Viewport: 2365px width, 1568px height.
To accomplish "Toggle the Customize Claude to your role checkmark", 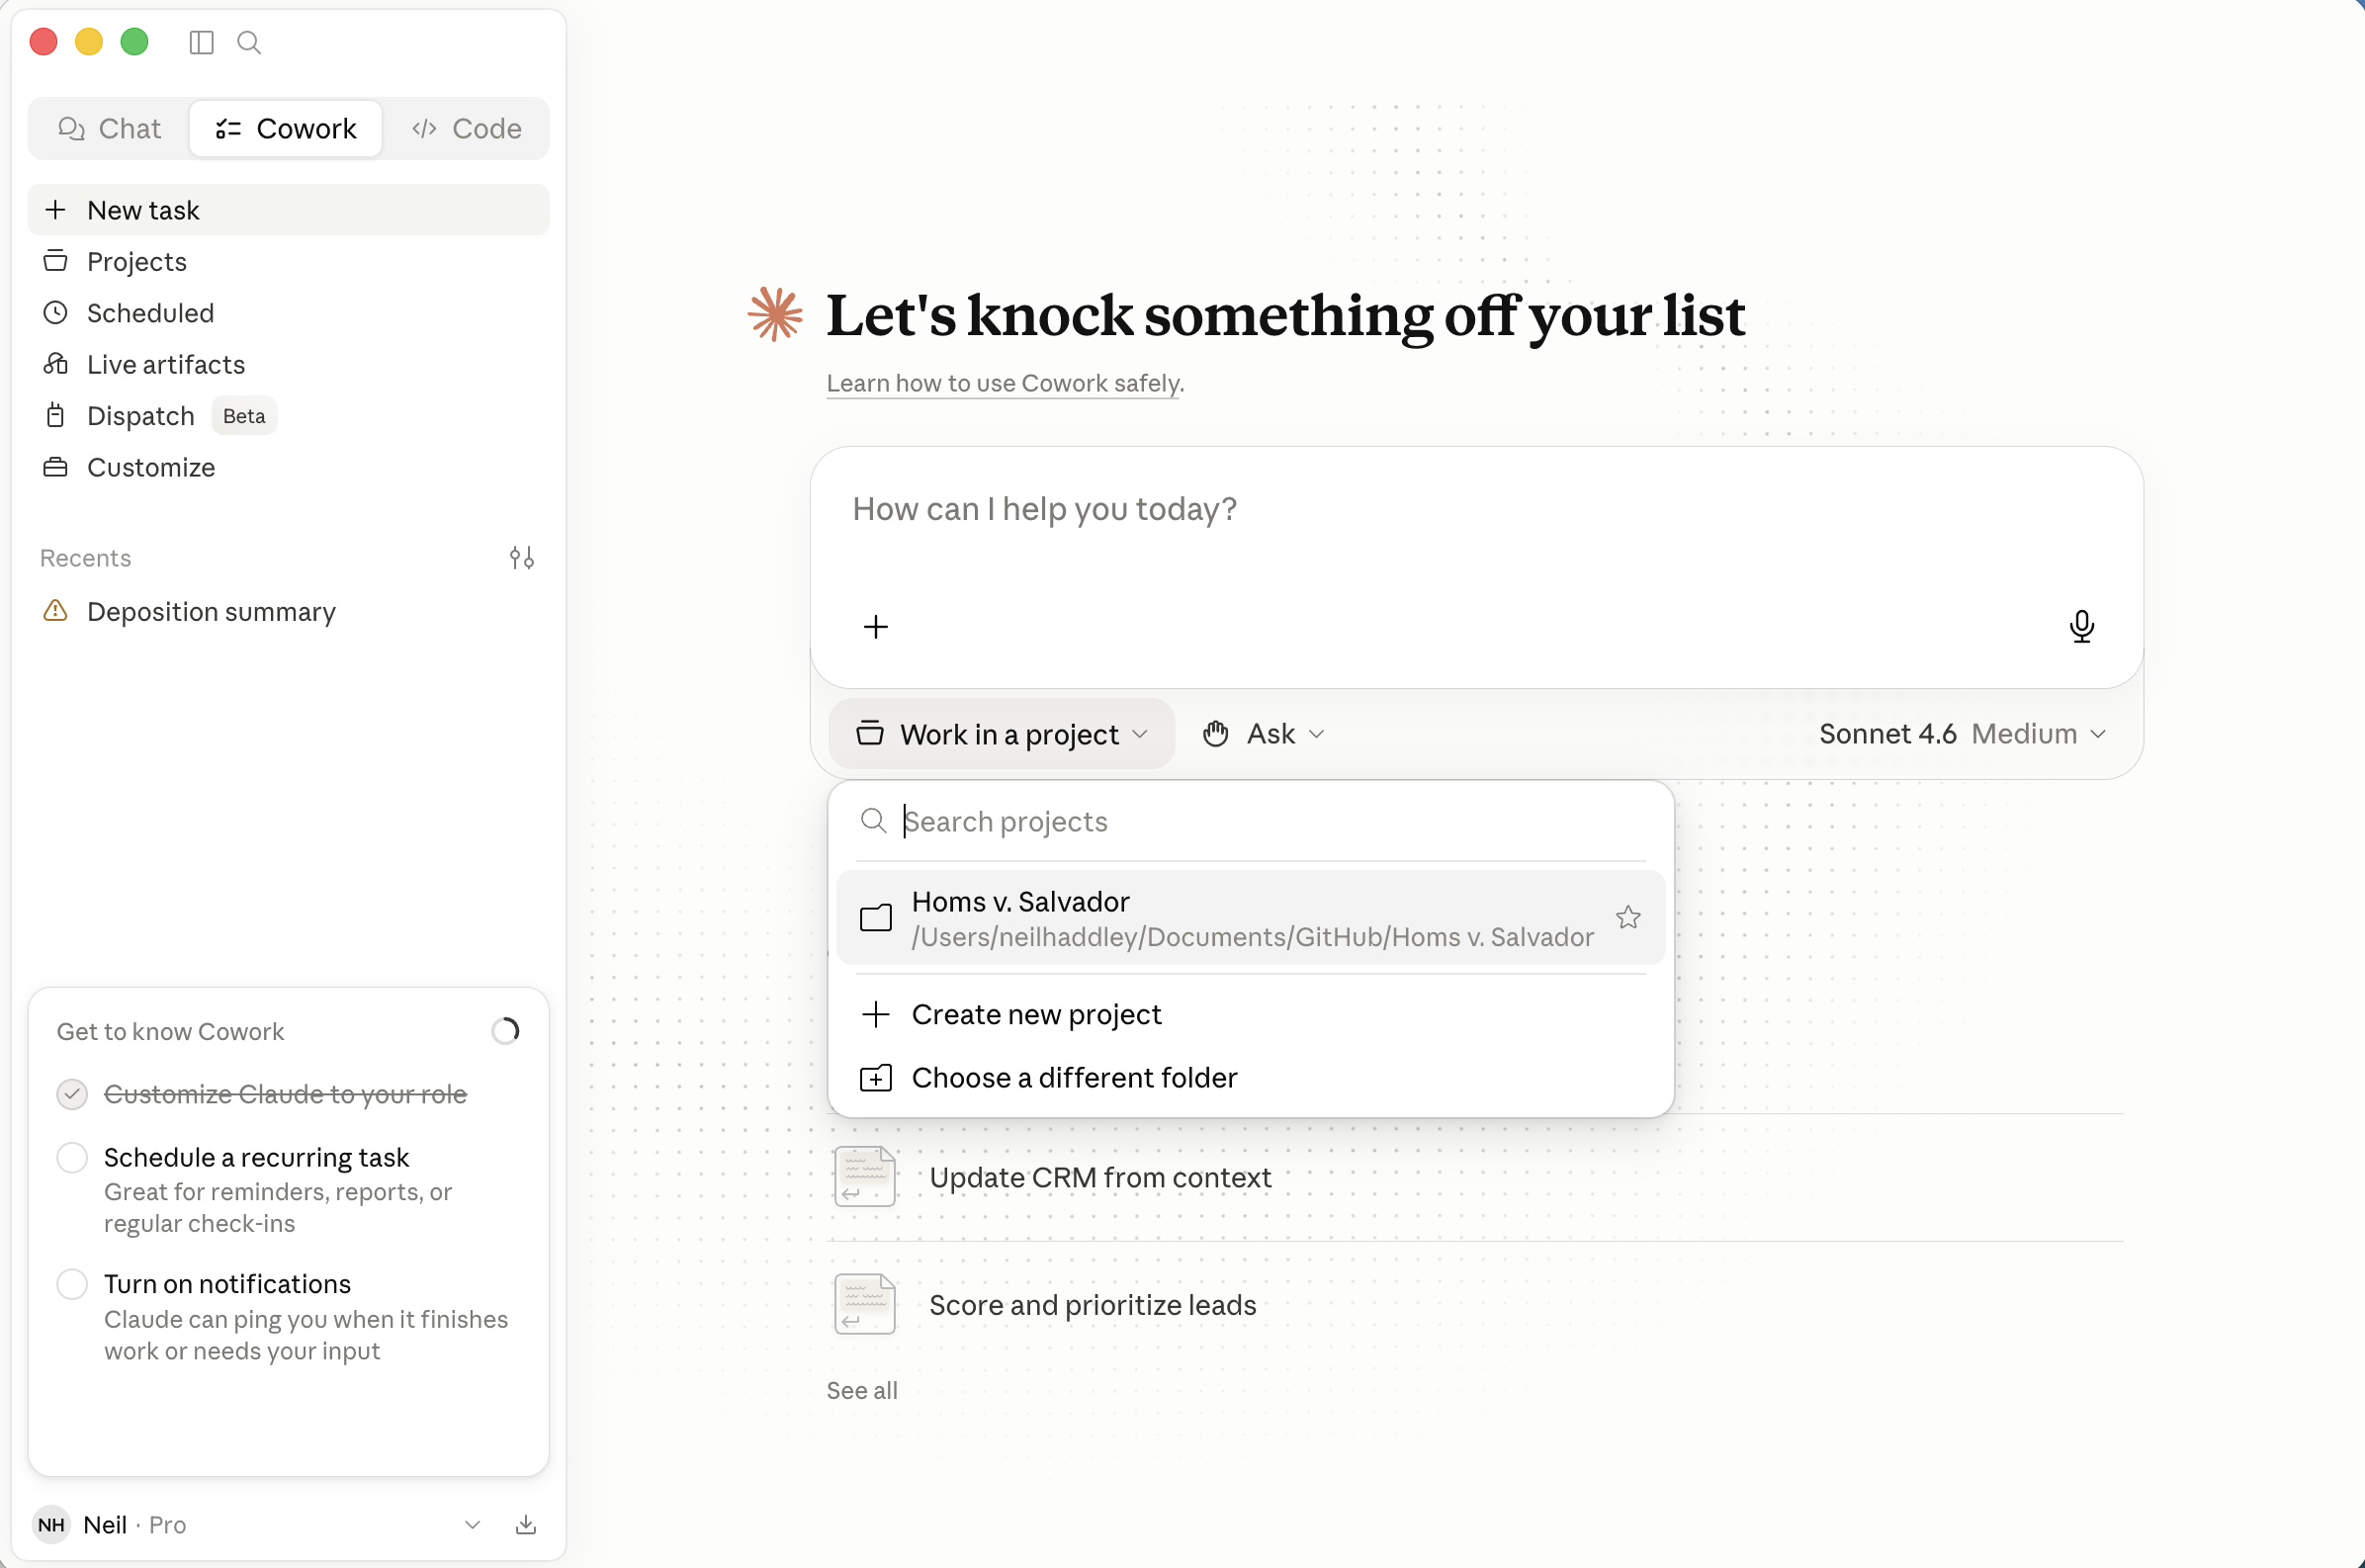I will (x=72, y=1094).
